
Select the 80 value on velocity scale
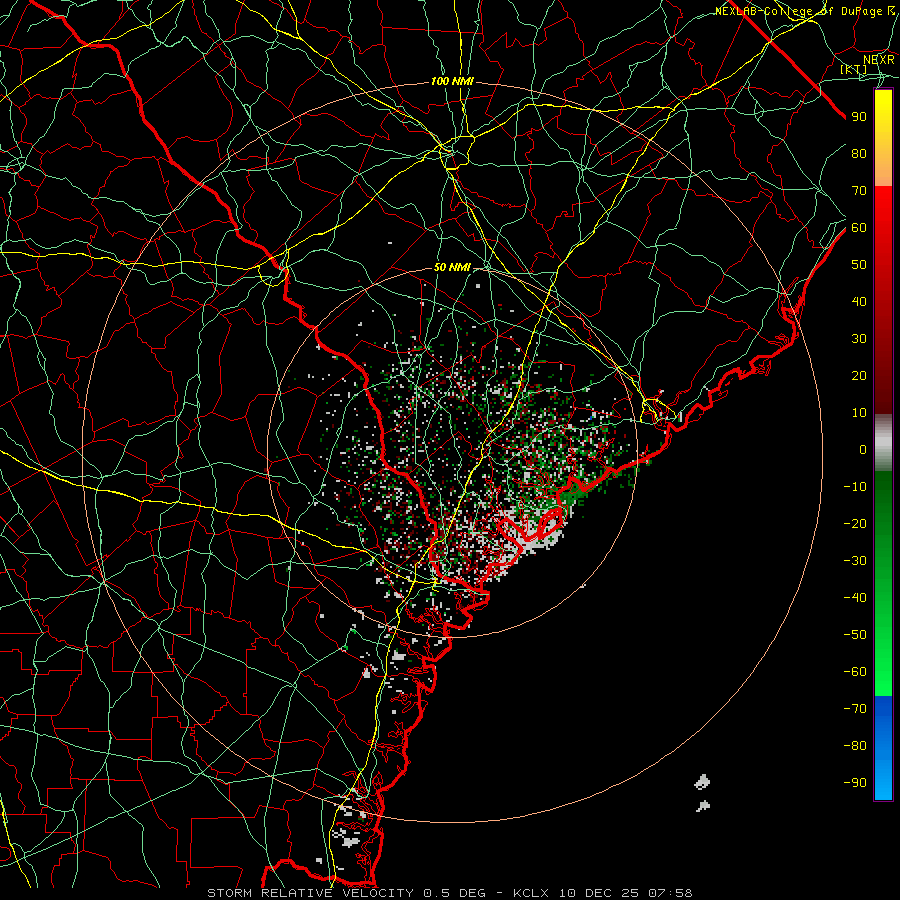coord(859,153)
